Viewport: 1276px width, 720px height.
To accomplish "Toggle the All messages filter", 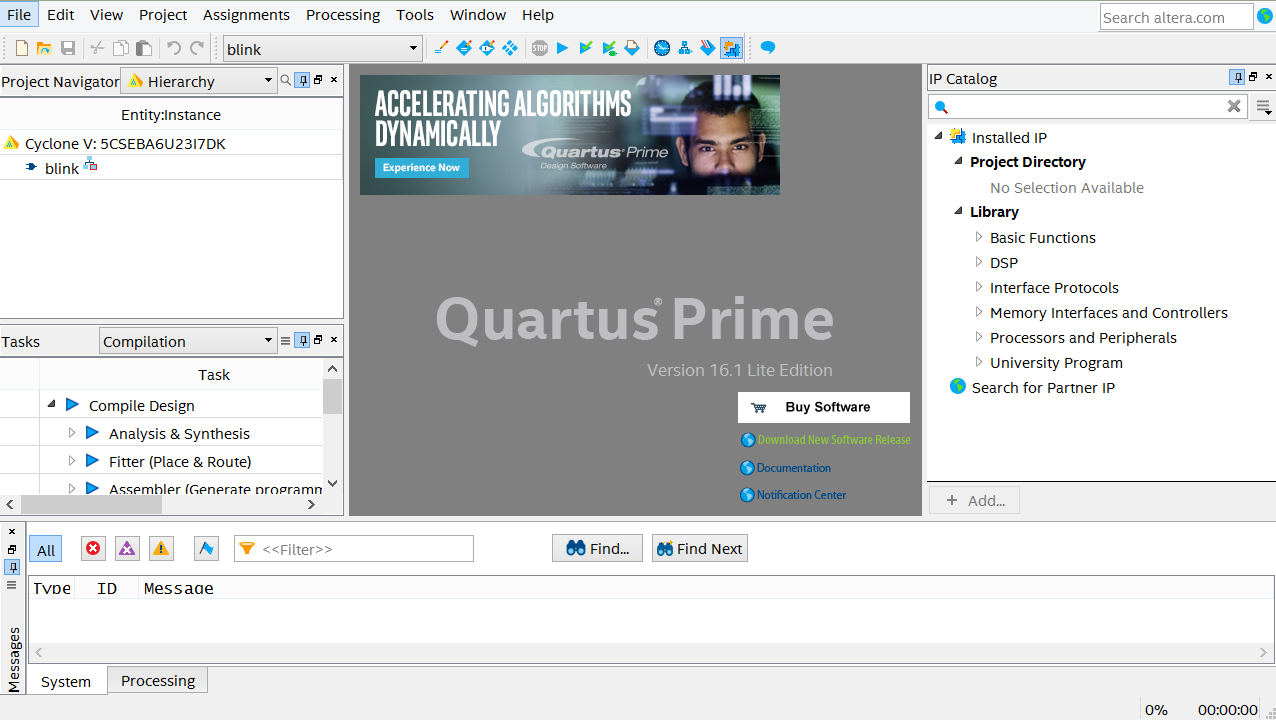I will 46,549.
